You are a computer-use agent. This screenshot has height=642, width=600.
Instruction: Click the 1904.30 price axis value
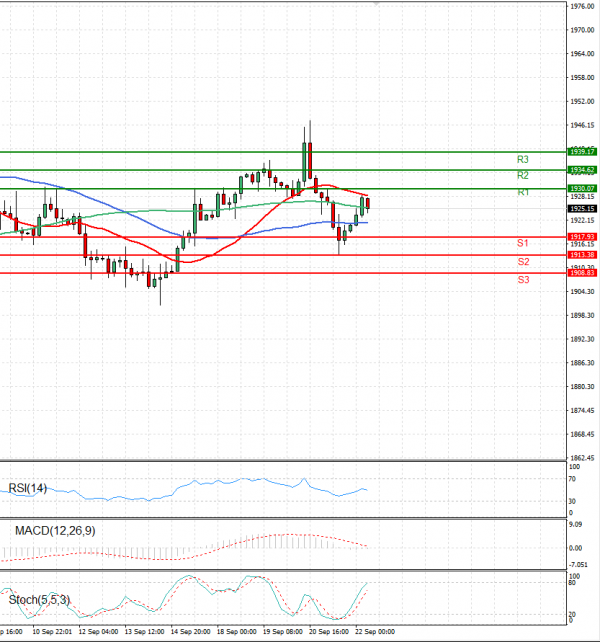(582, 292)
